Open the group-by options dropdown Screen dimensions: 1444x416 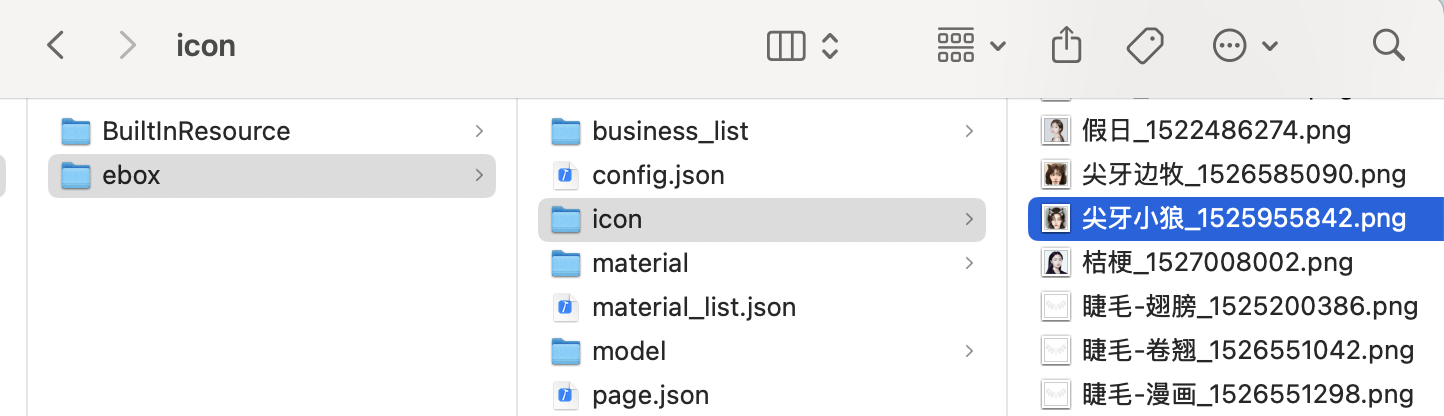coord(970,45)
